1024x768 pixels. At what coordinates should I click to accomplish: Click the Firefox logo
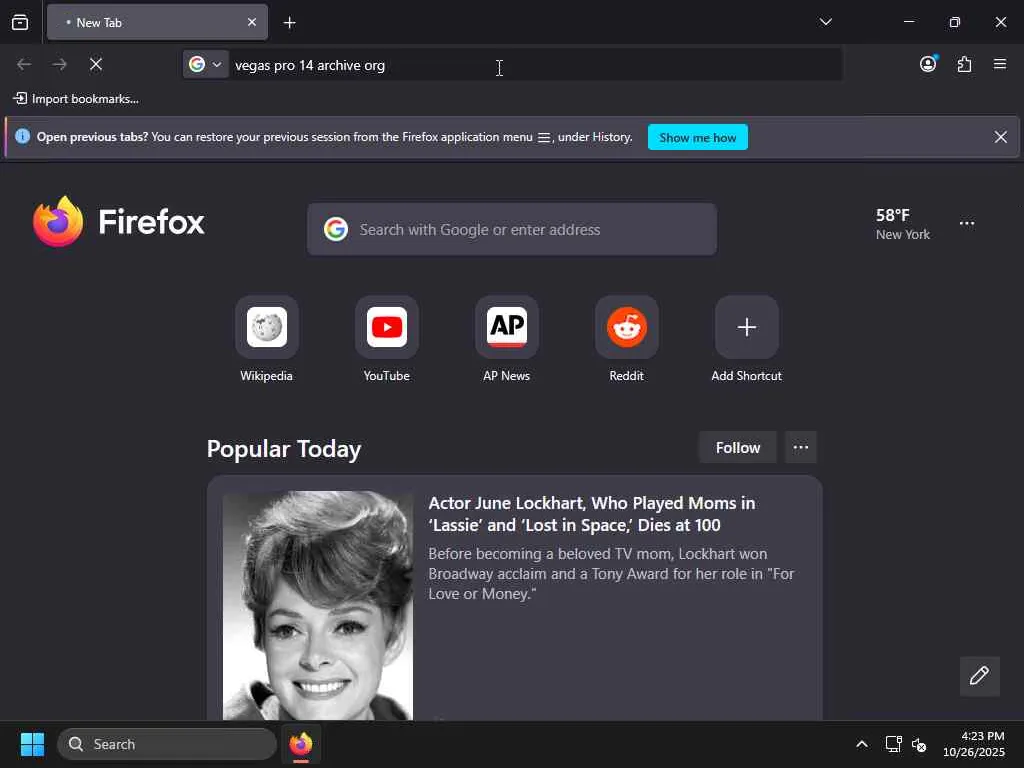tap(119, 222)
